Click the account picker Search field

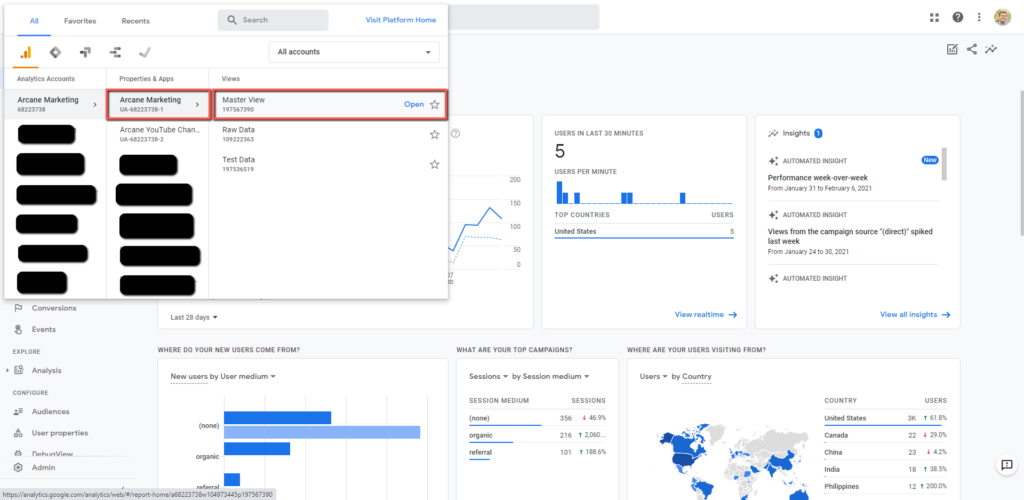point(273,20)
